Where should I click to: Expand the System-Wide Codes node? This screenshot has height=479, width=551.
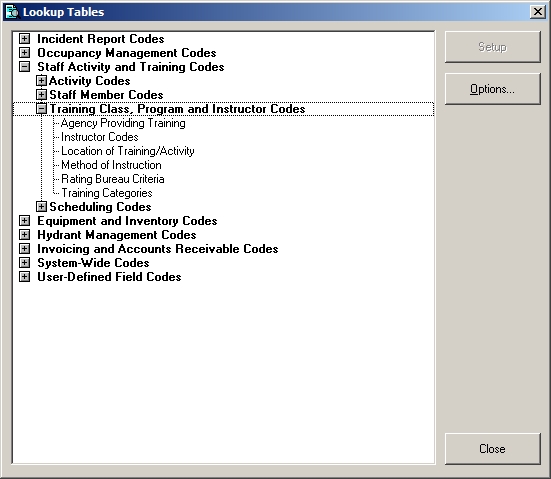tap(24, 263)
